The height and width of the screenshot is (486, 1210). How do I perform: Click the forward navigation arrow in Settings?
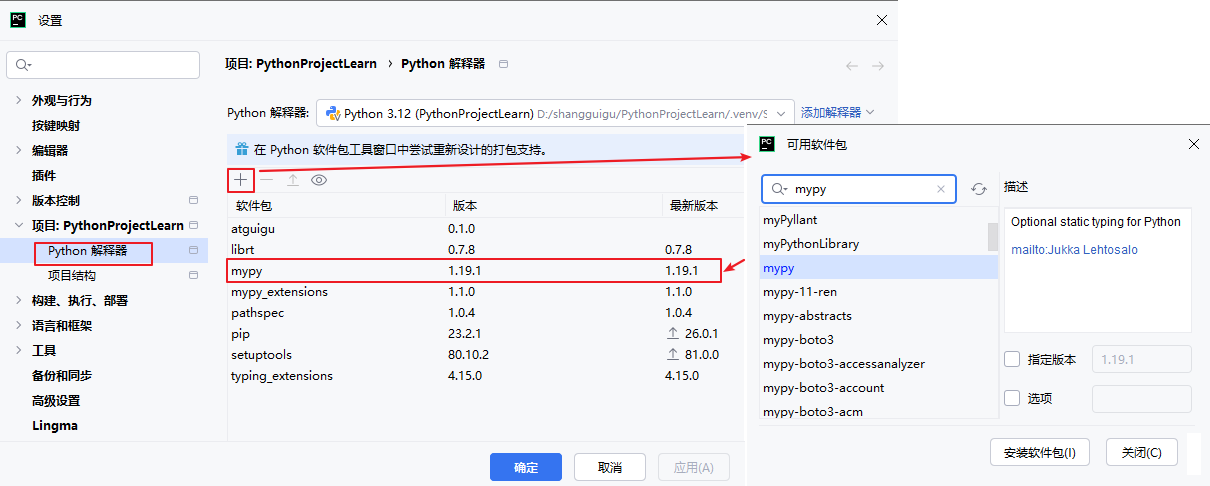pos(878,66)
